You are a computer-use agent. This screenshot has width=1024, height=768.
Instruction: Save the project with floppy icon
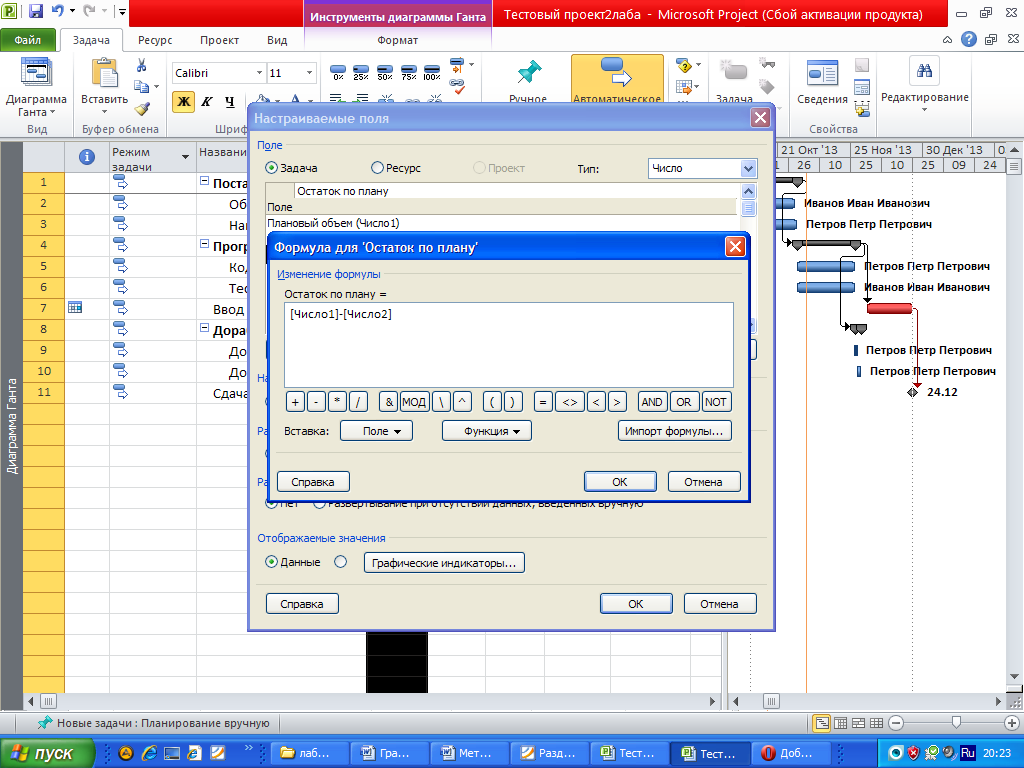click(36, 10)
